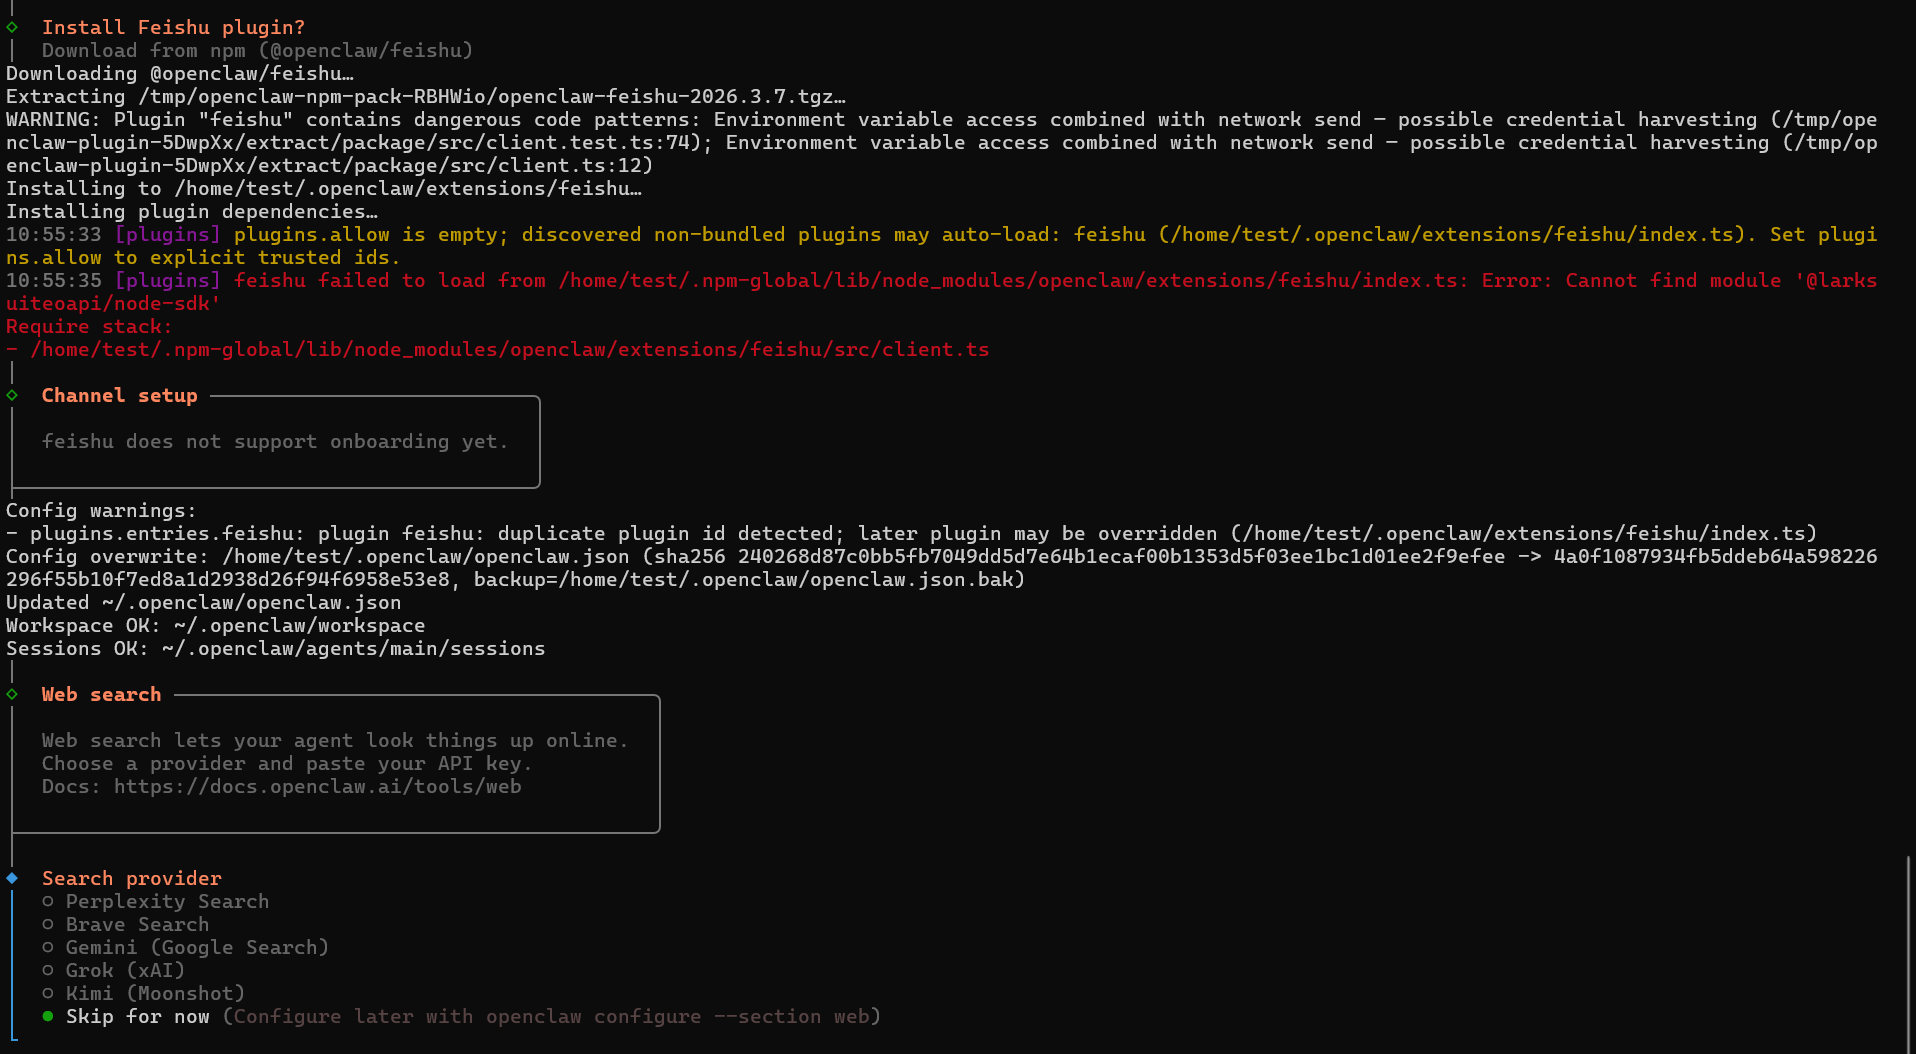This screenshot has height=1054, width=1916.
Task: Click the 'Installing plugin dependencies…' line
Action: tap(192, 211)
